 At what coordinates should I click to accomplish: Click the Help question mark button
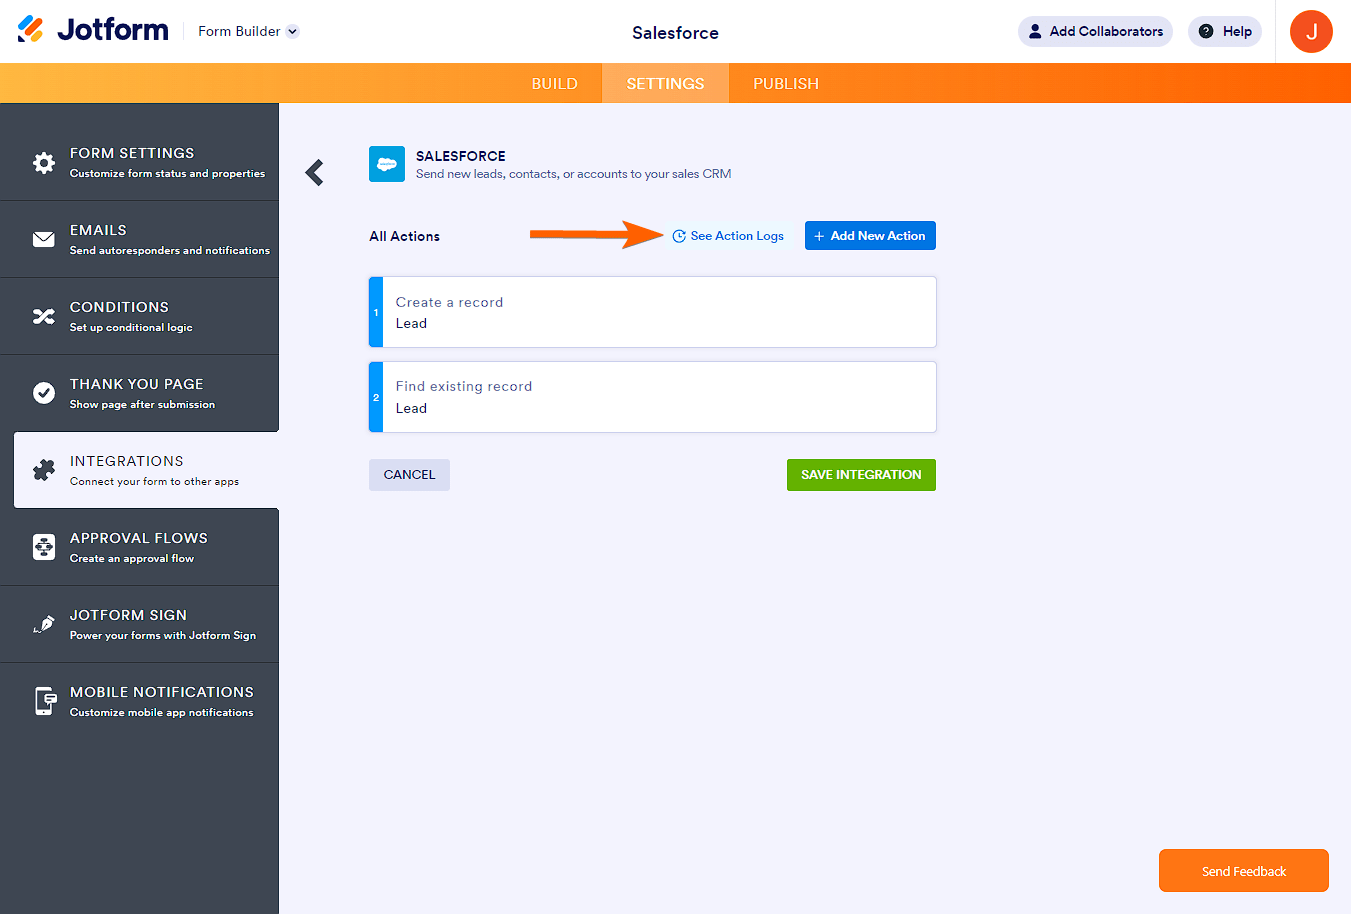click(x=1224, y=31)
